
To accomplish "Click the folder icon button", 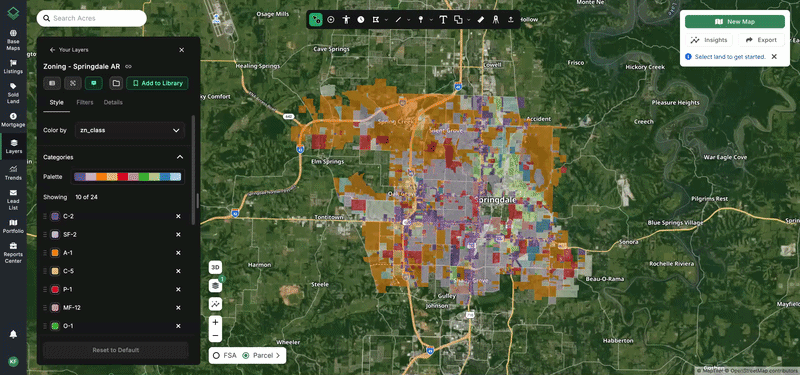I will (116, 83).
